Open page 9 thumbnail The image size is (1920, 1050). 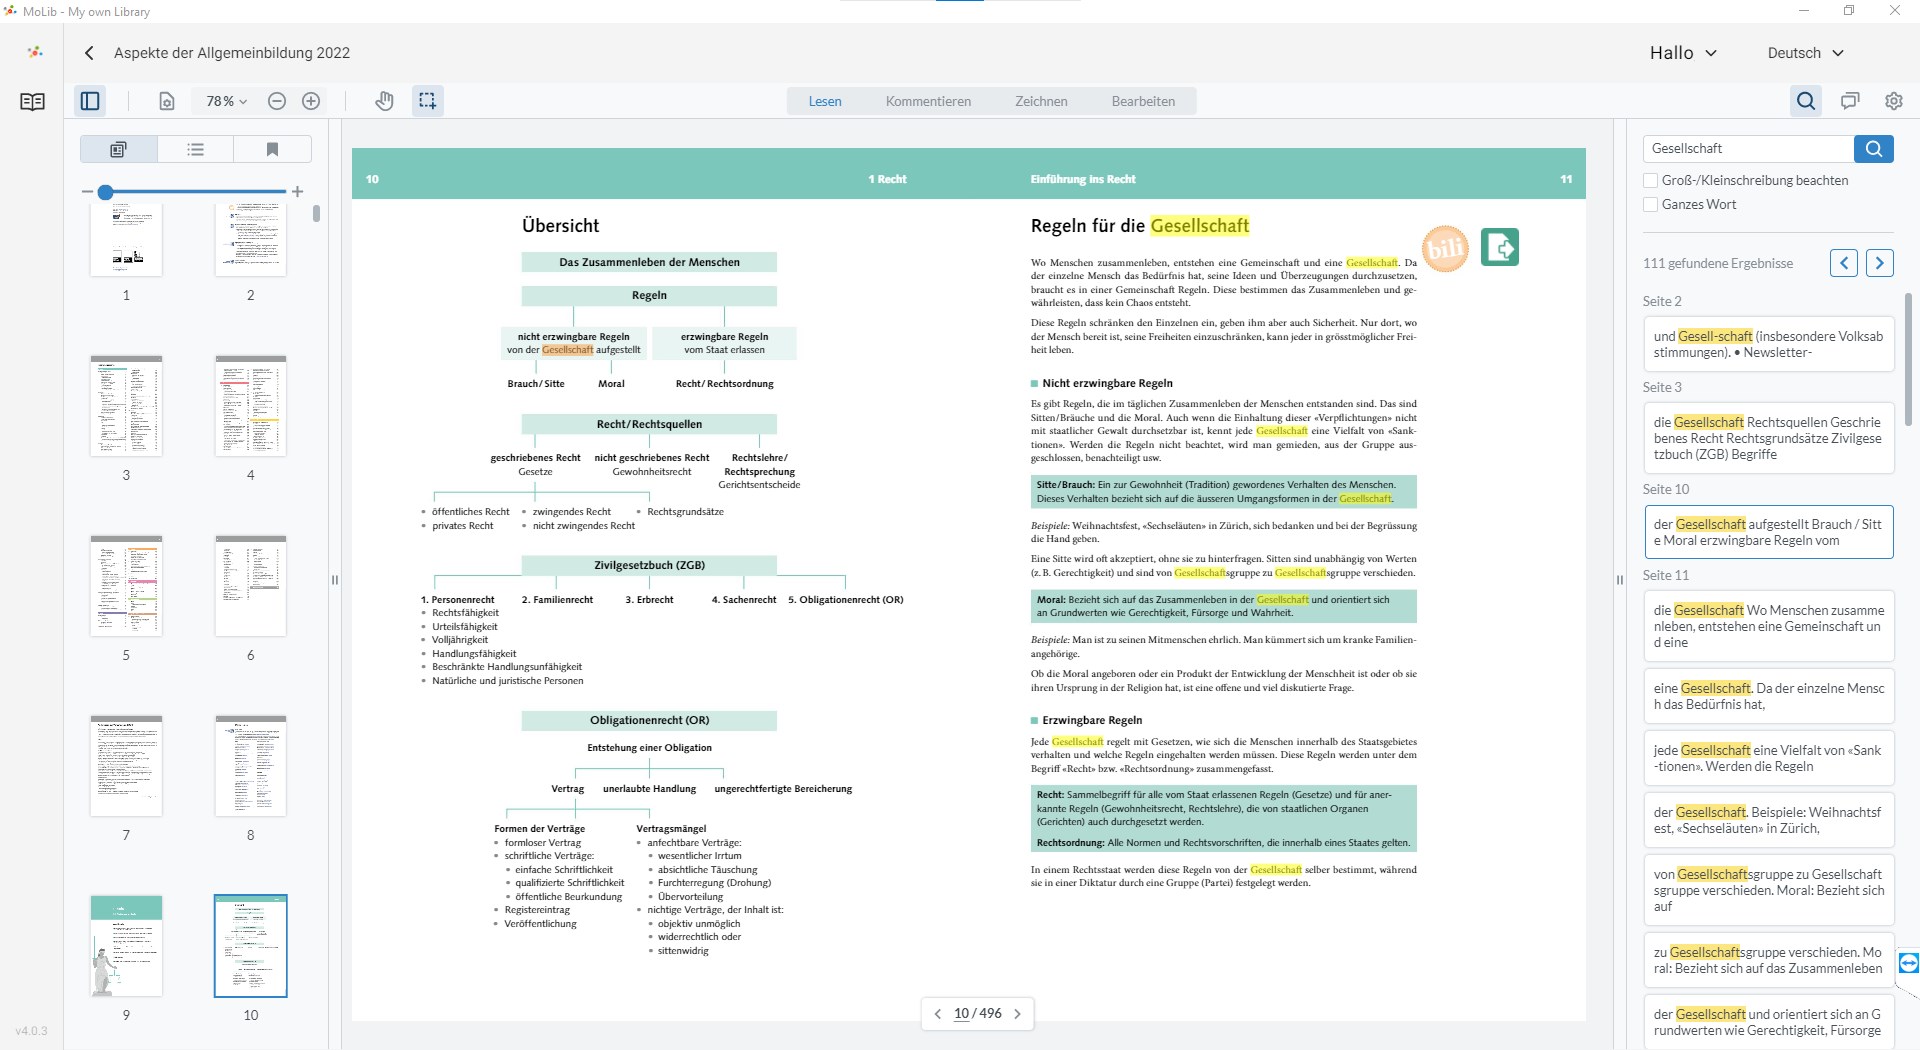click(126, 946)
